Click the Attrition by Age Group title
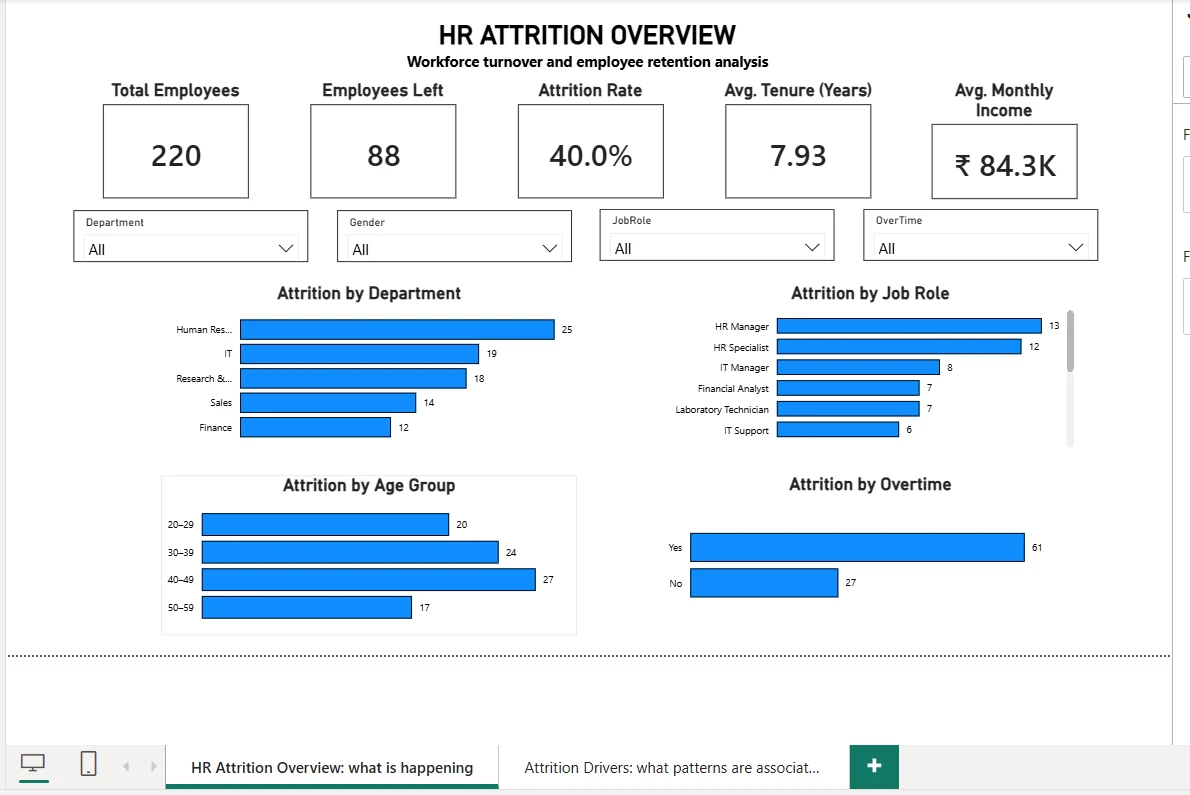1190x795 pixels. (x=369, y=485)
